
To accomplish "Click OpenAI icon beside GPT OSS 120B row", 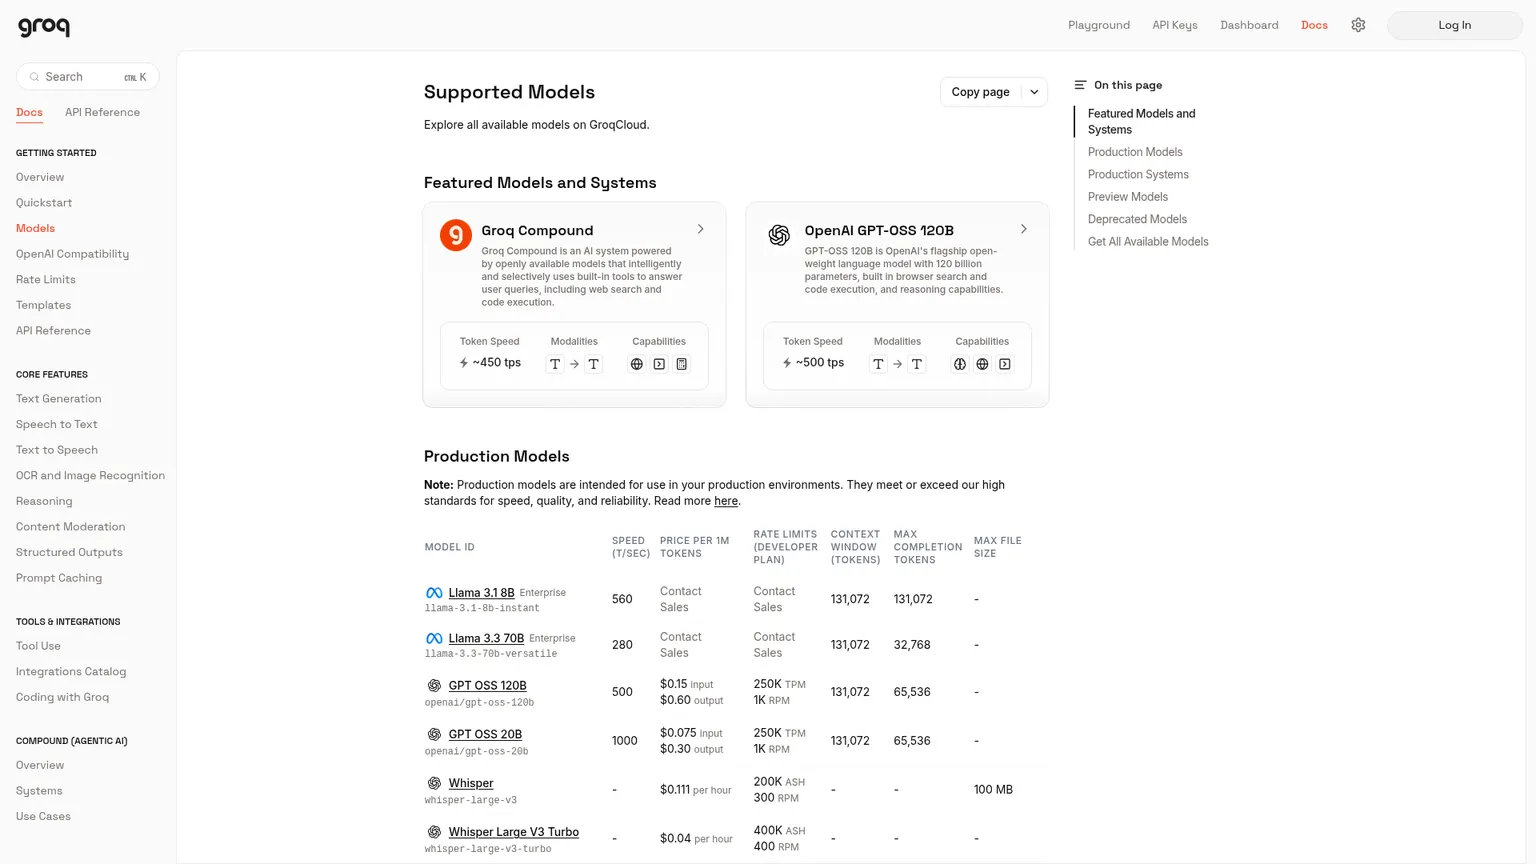I will [x=434, y=686].
